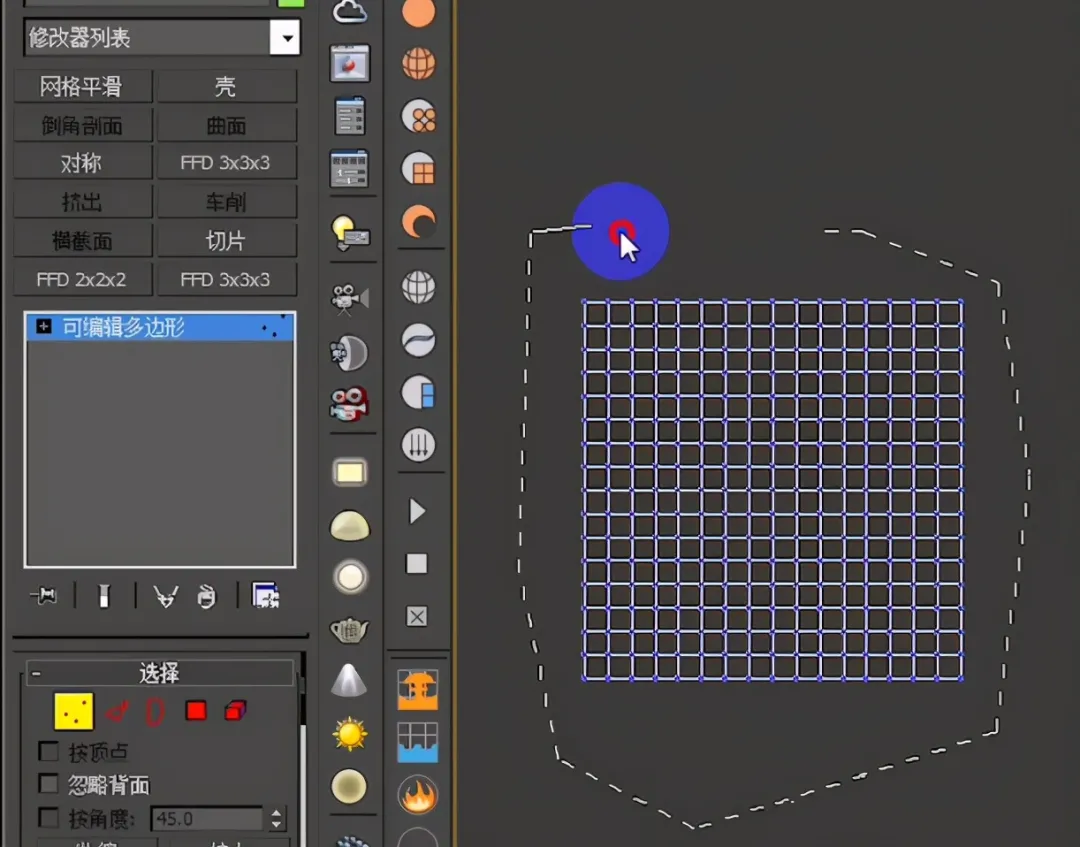The height and width of the screenshot is (847, 1080).
Task: Select the Element sub-object cube icon
Action: click(235, 711)
